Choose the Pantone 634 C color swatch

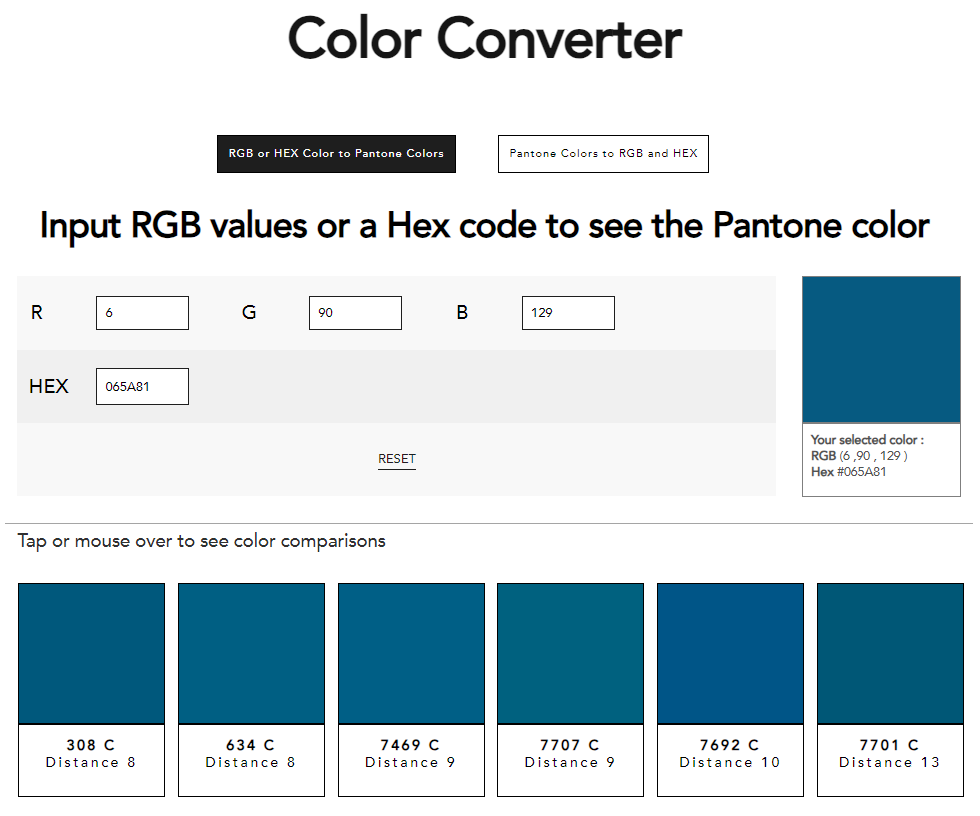click(251, 653)
